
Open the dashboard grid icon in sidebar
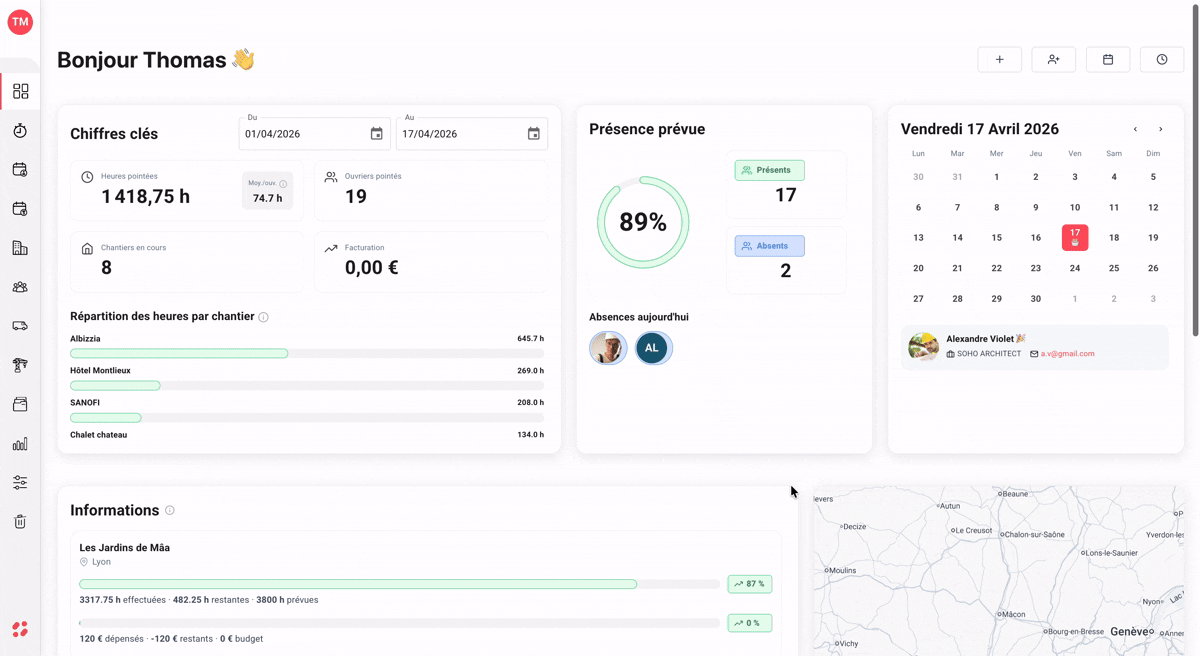[20, 91]
